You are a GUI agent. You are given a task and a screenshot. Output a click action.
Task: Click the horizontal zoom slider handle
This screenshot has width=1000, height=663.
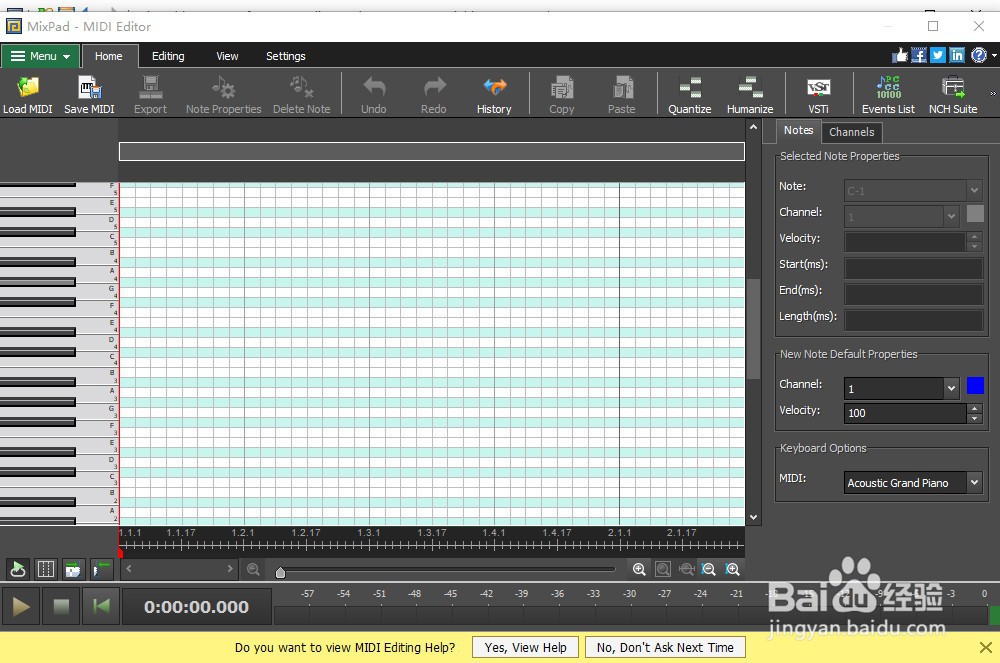[280, 572]
